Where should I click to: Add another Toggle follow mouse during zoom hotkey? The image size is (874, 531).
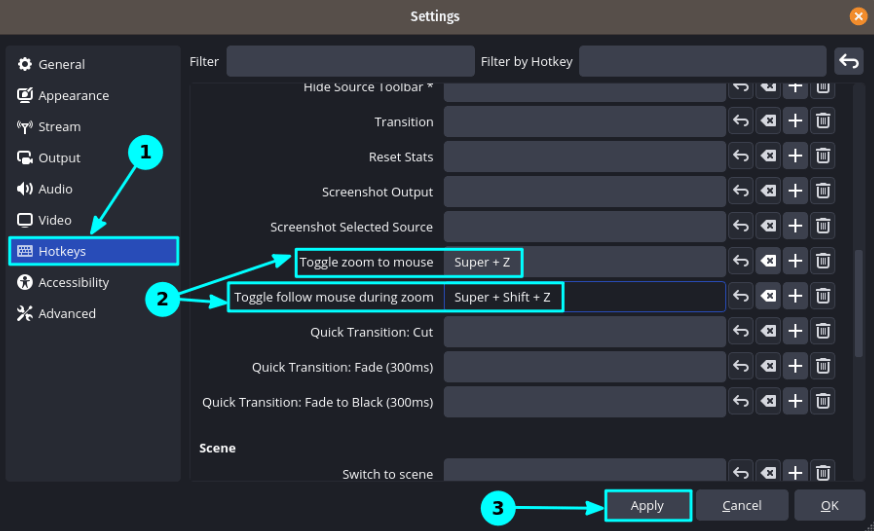(795, 296)
